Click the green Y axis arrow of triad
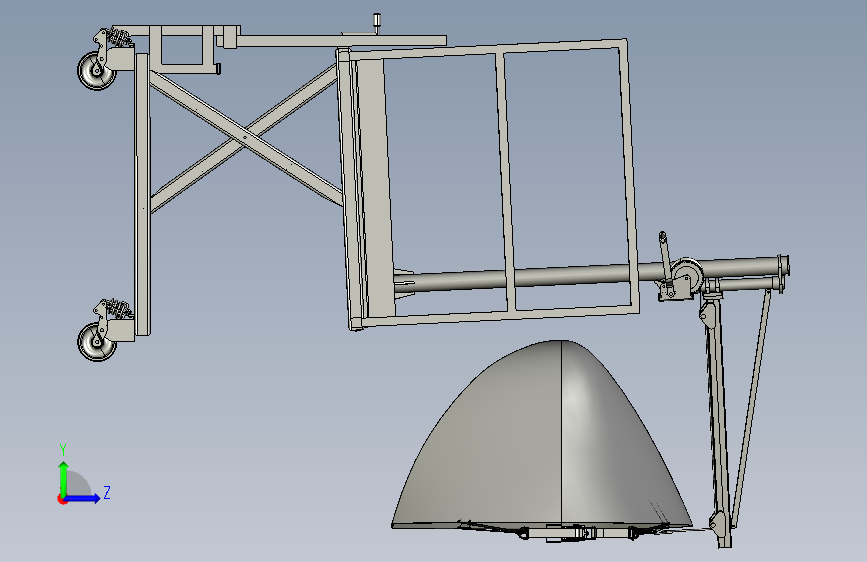Viewport: 867px width, 562px height. coord(64,480)
